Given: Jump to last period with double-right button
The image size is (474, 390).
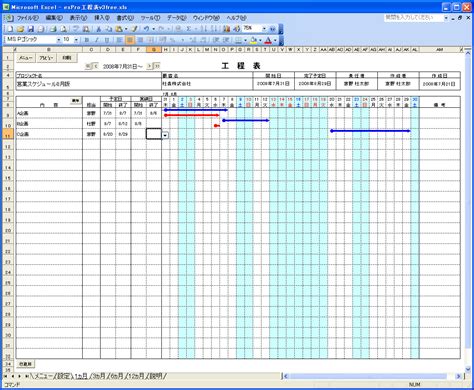Looking at the screenshot, I should click(157, 66).
